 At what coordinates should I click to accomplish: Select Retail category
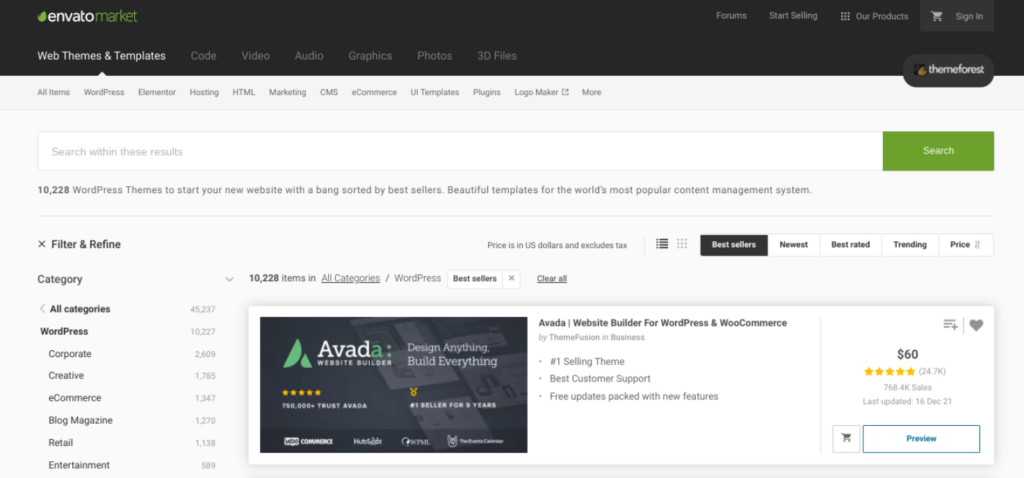tap(61, 442)
